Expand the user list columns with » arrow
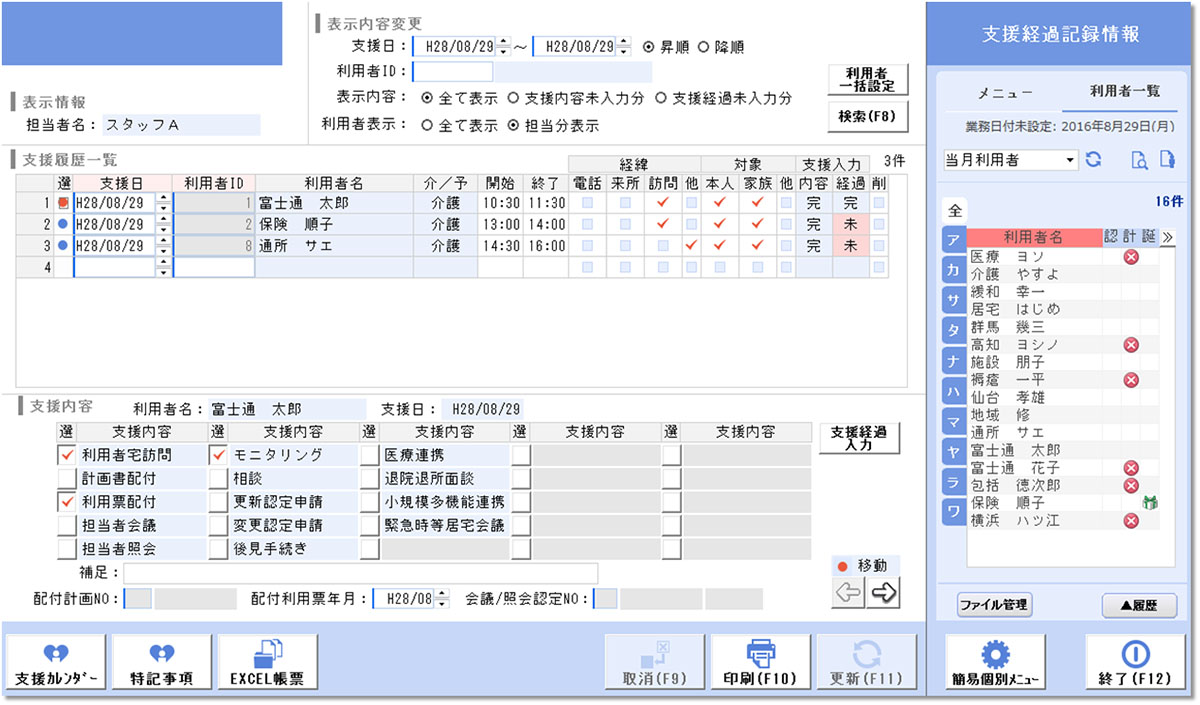Screen dimensions: 1200x705 [1167, 237]
